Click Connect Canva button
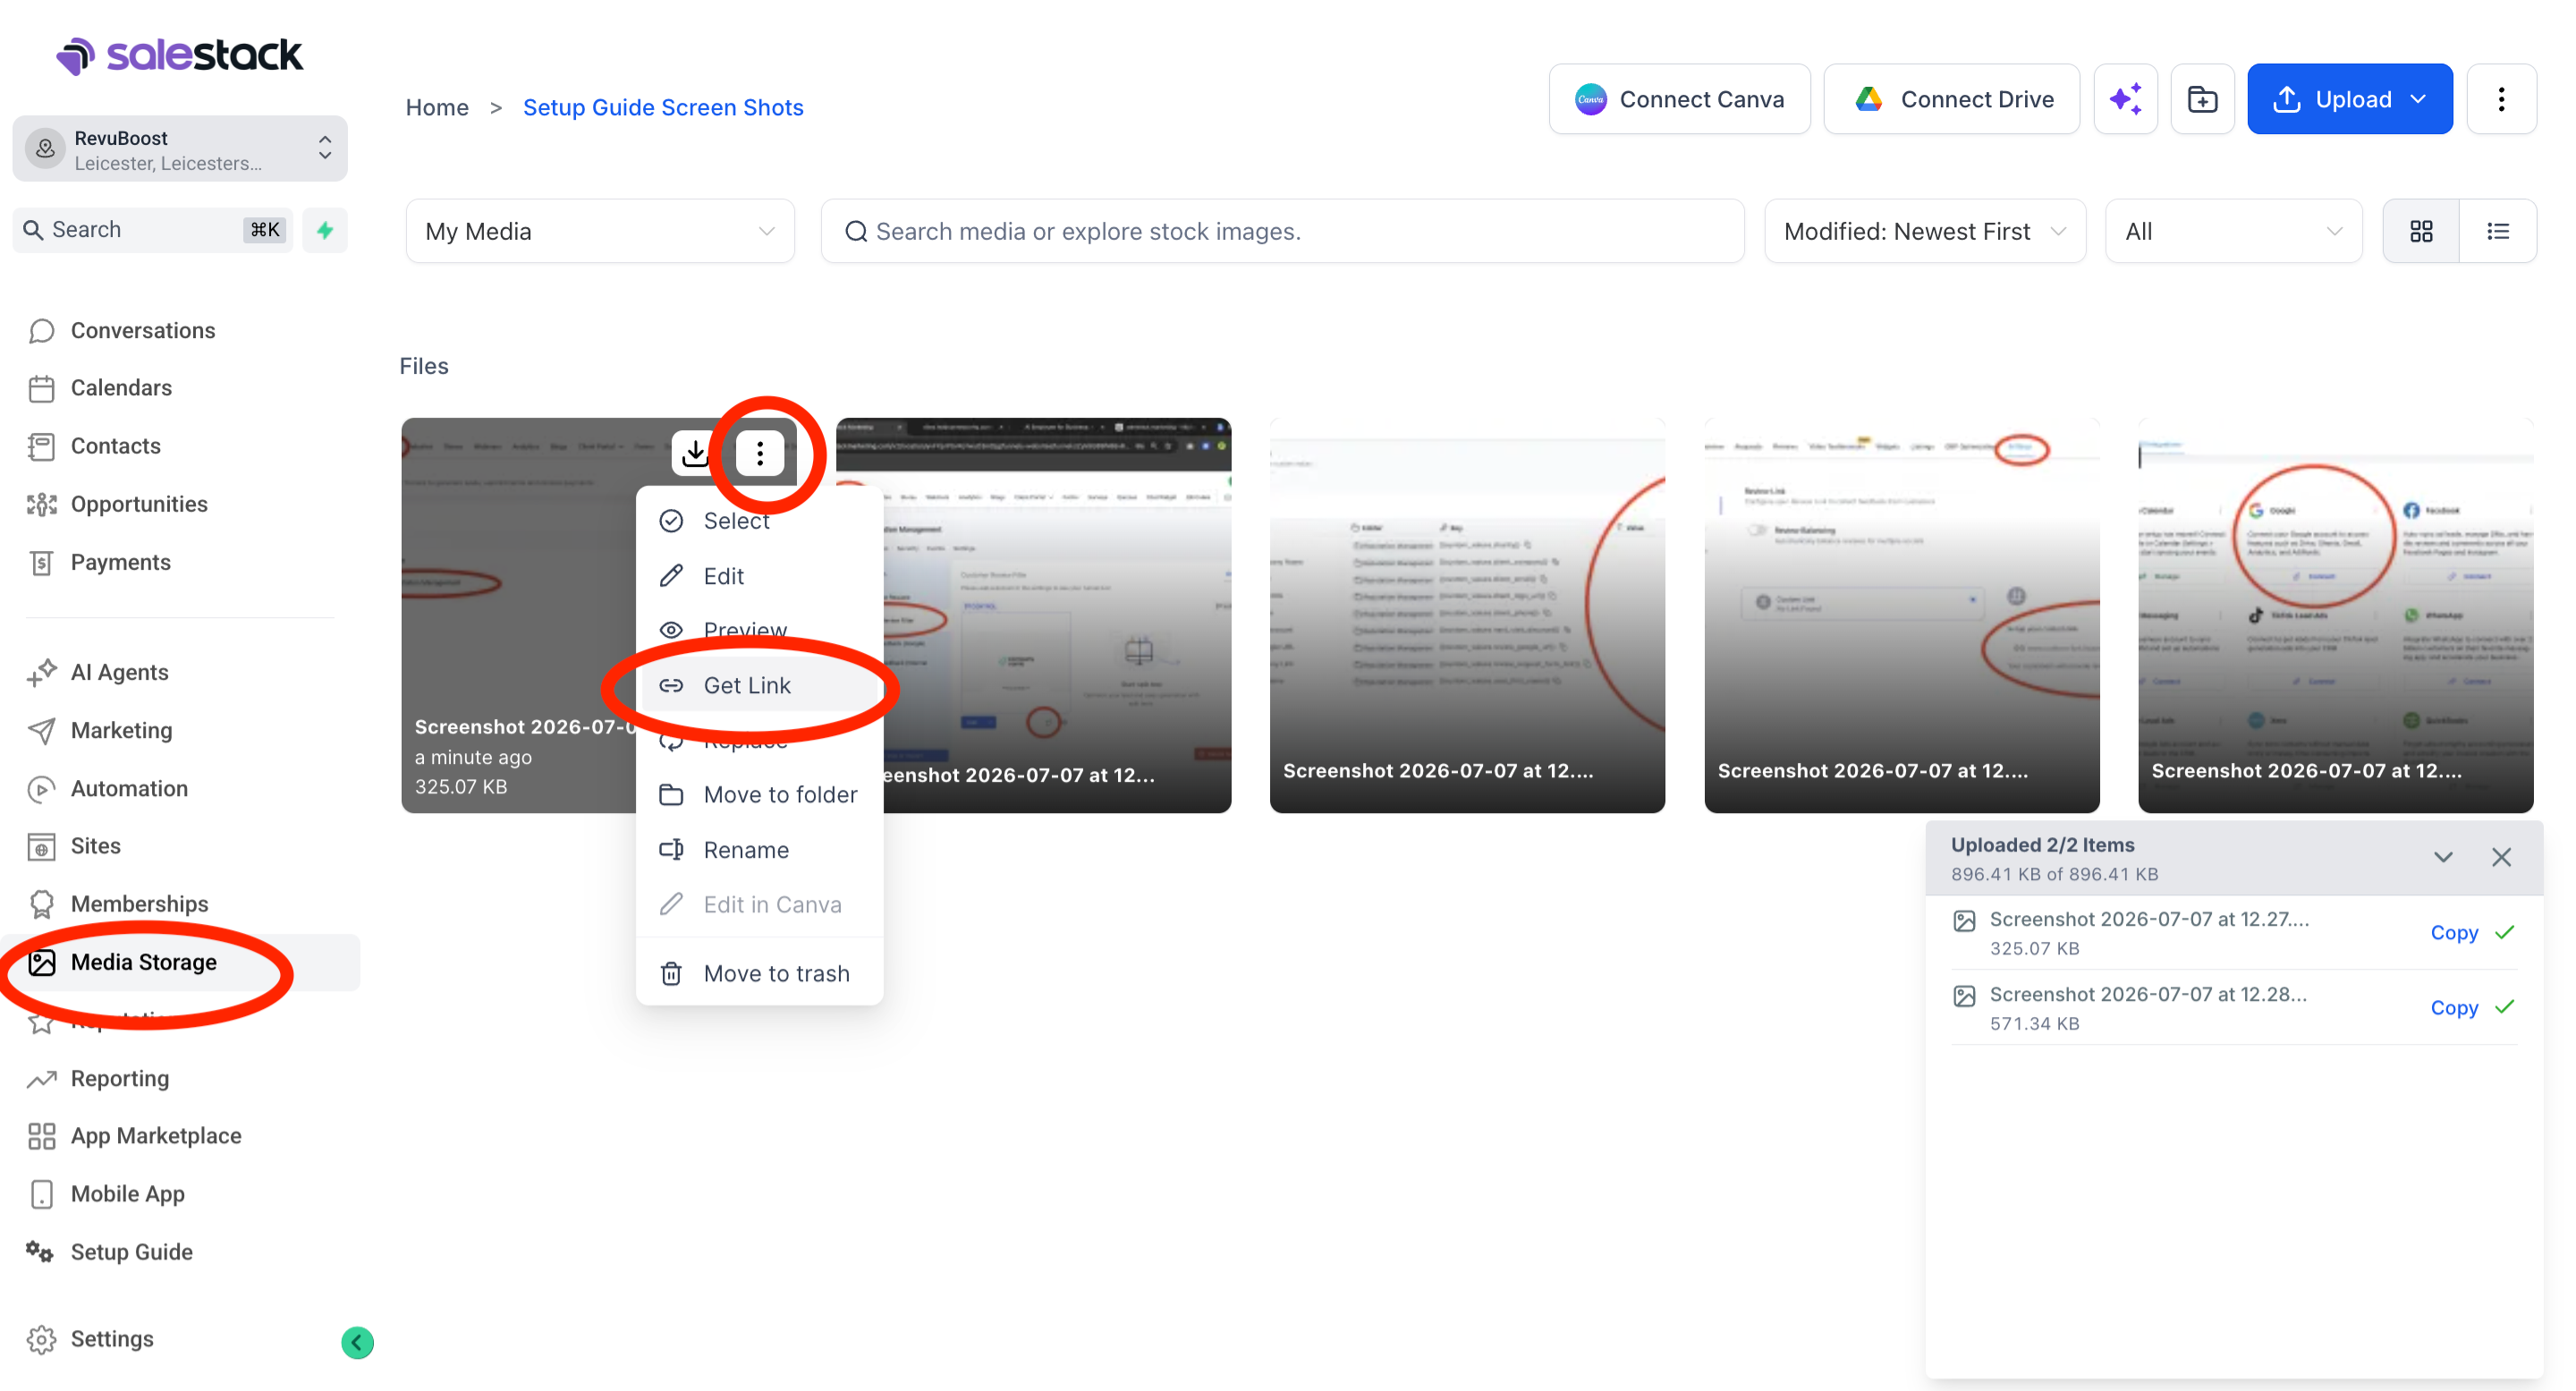This screenshot has width=2576, height=1391. [1679, 99]
